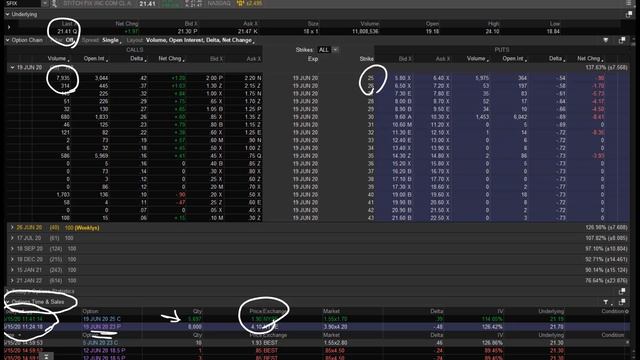Open the symbol selector dropdown next to SFIX
Screen dimensions: 640x360
tap(44, 3)
